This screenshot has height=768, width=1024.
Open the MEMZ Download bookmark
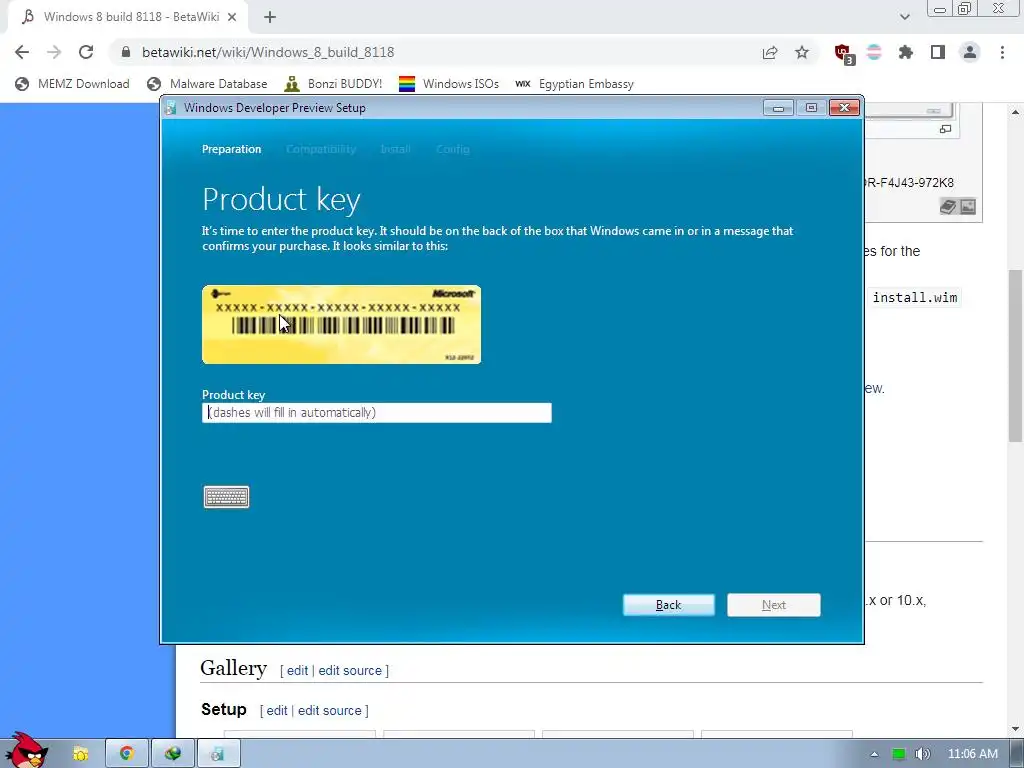tap(72, 84)
